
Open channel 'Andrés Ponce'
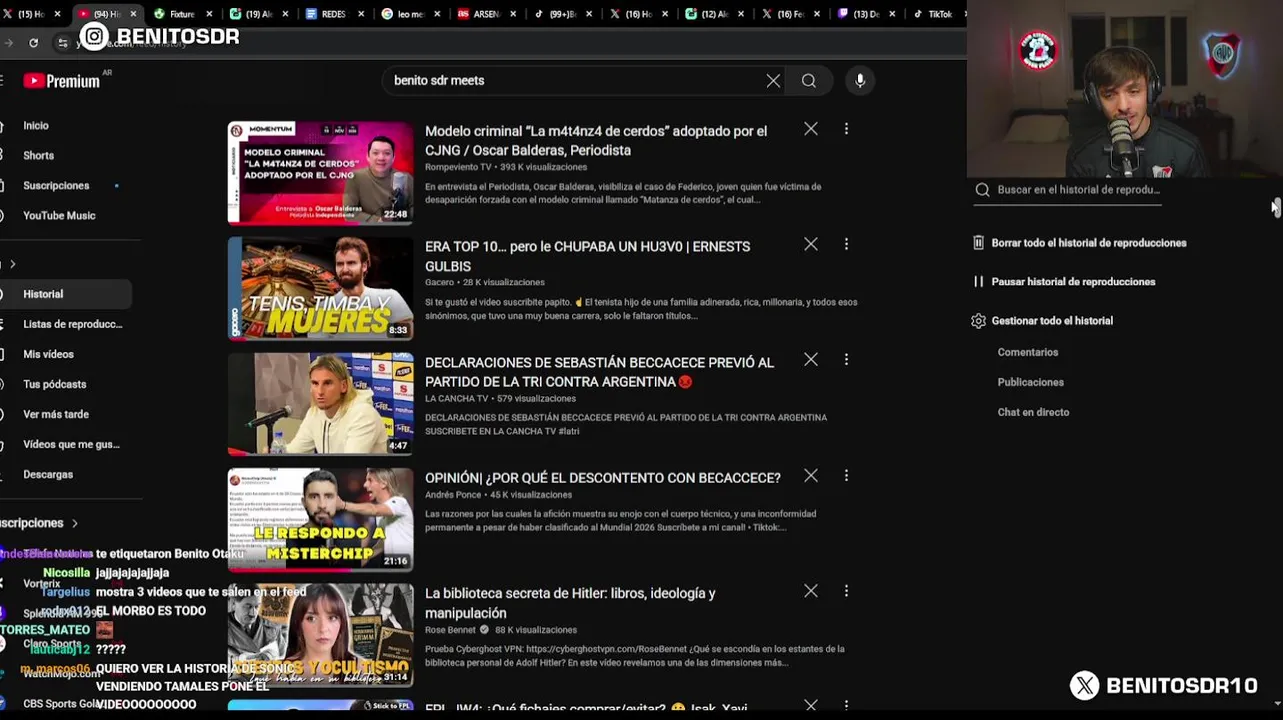453,494
